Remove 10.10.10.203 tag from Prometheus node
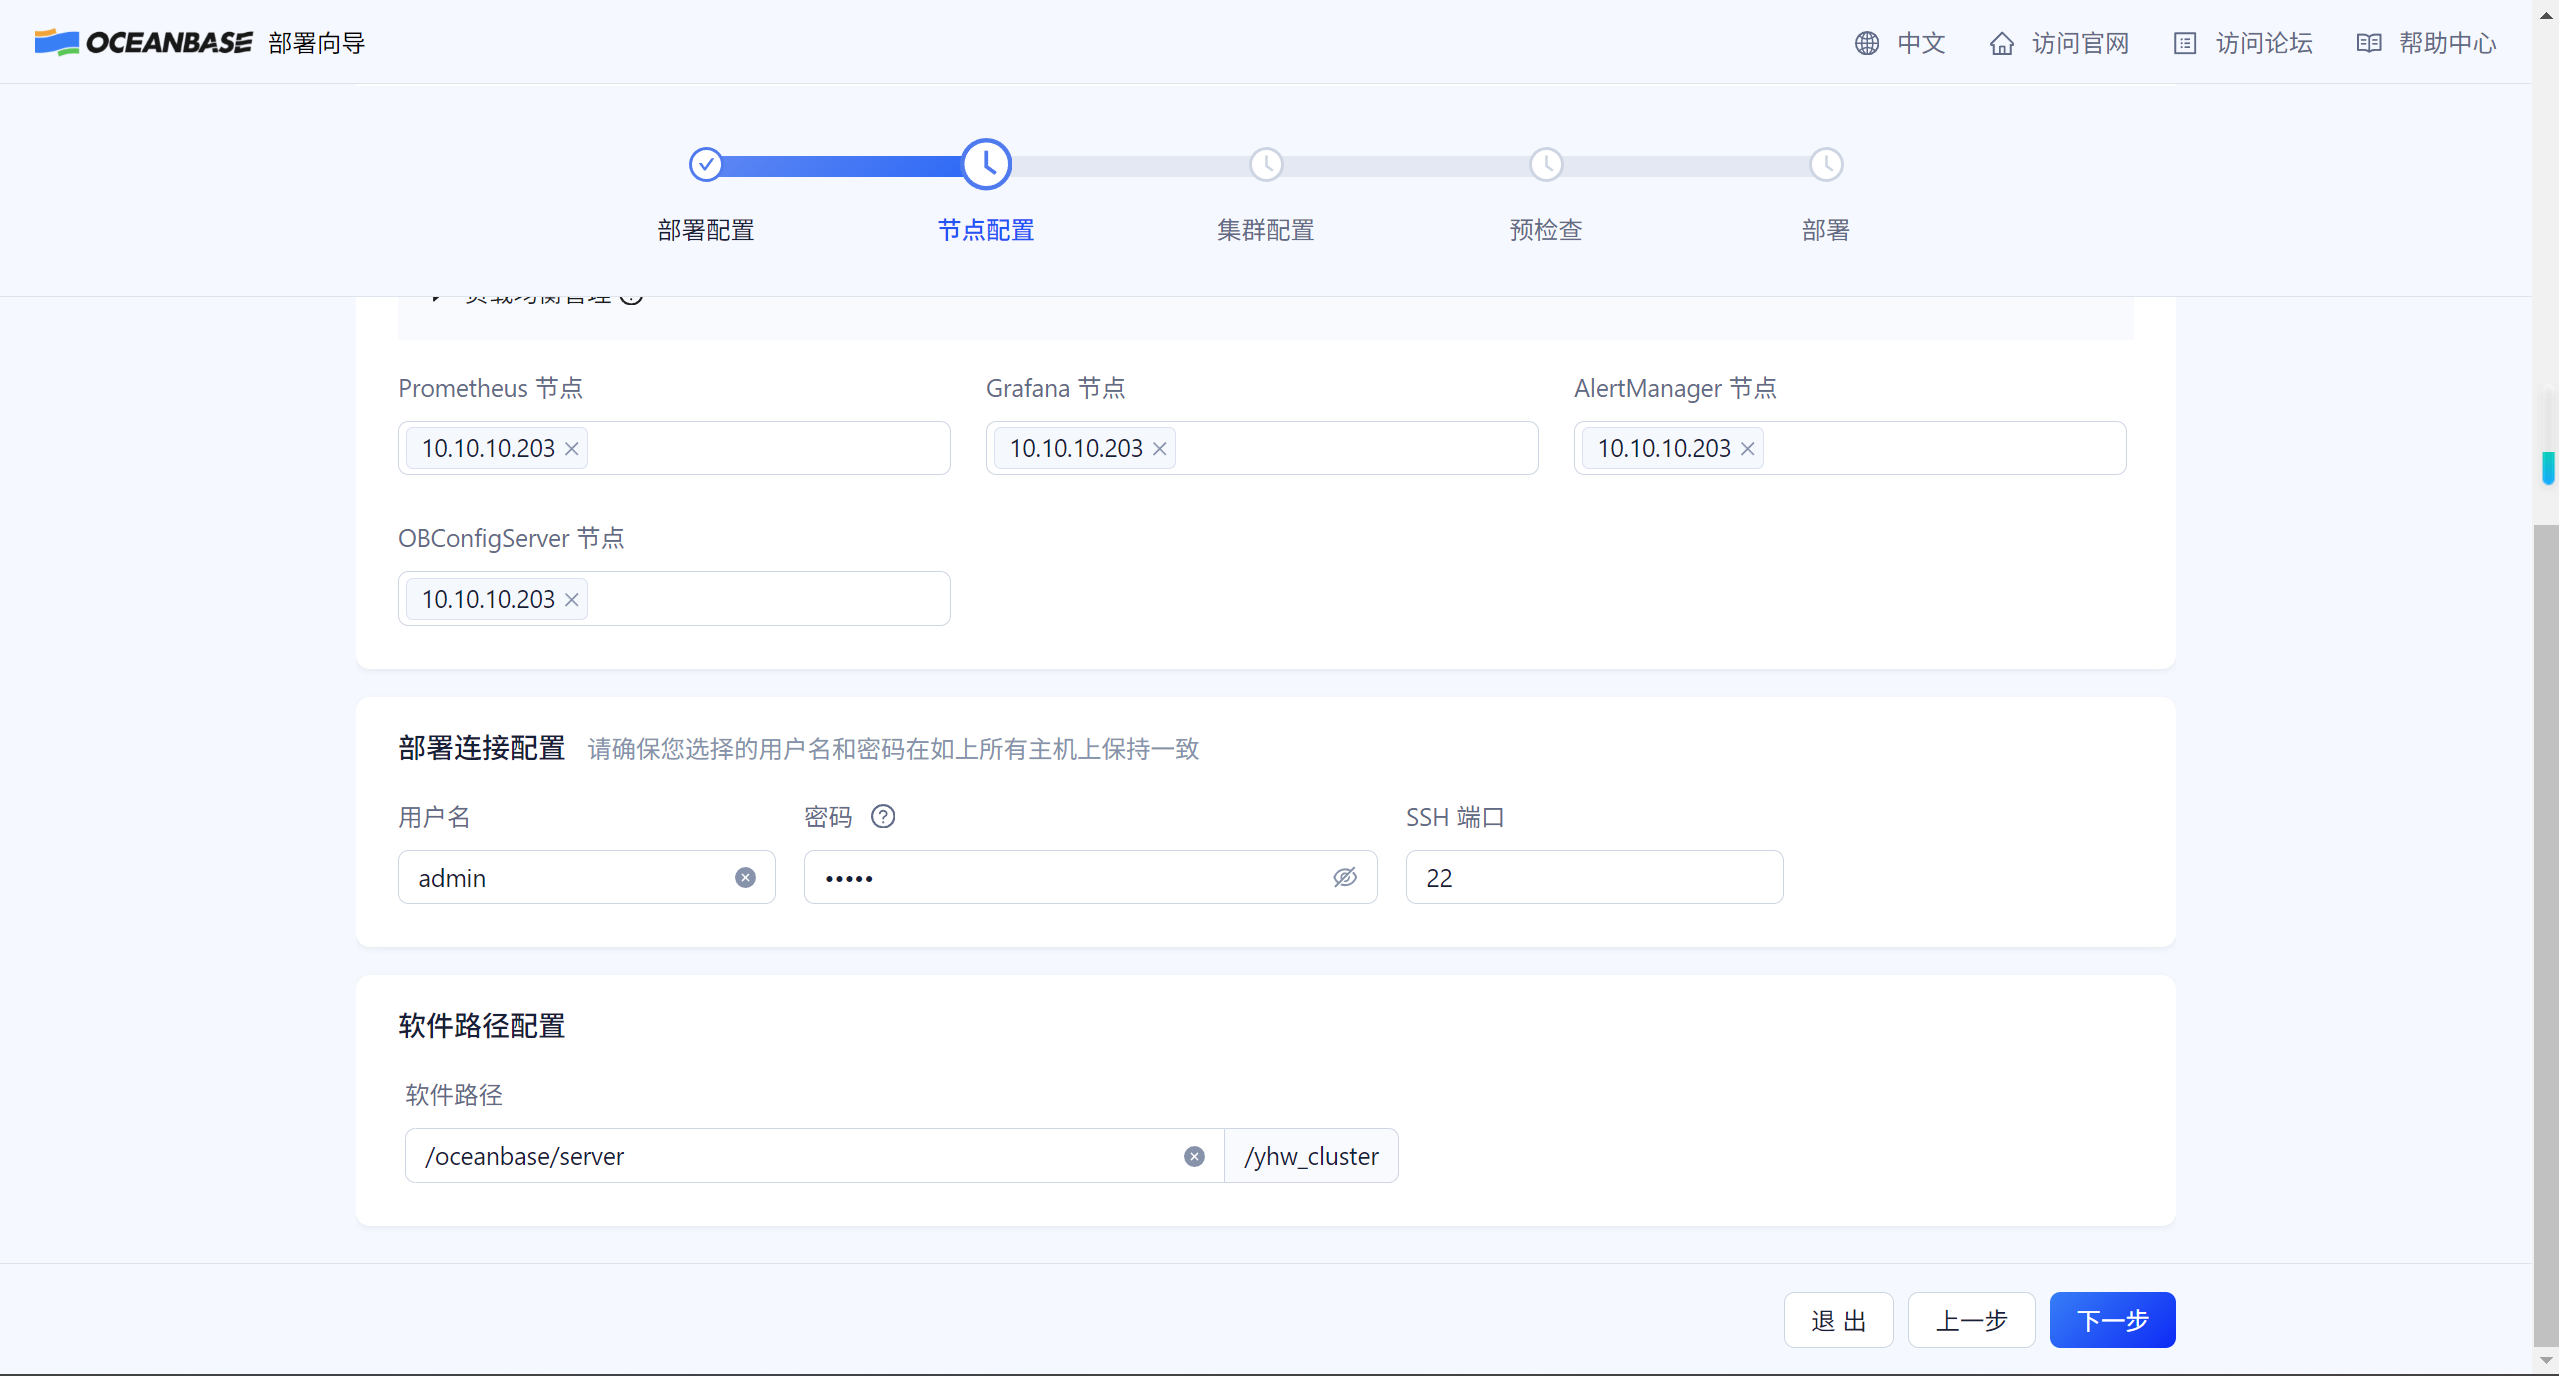2559x1376 pixels. pos(572,449)
